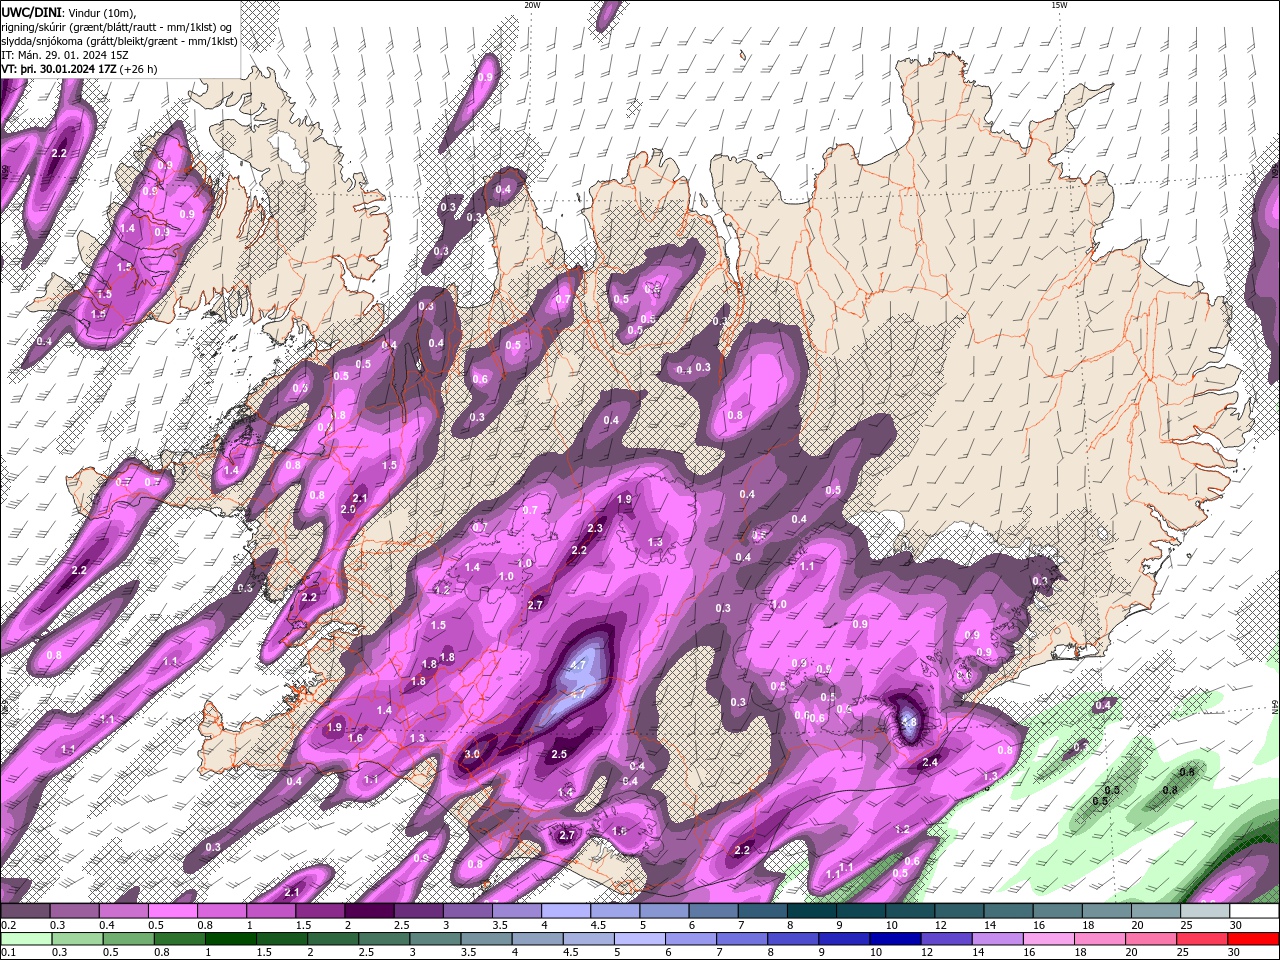Screen dimensions: 1280x960
Task: Click the 3.0 precipitation value on the map
Action: (x=473, y=754)
